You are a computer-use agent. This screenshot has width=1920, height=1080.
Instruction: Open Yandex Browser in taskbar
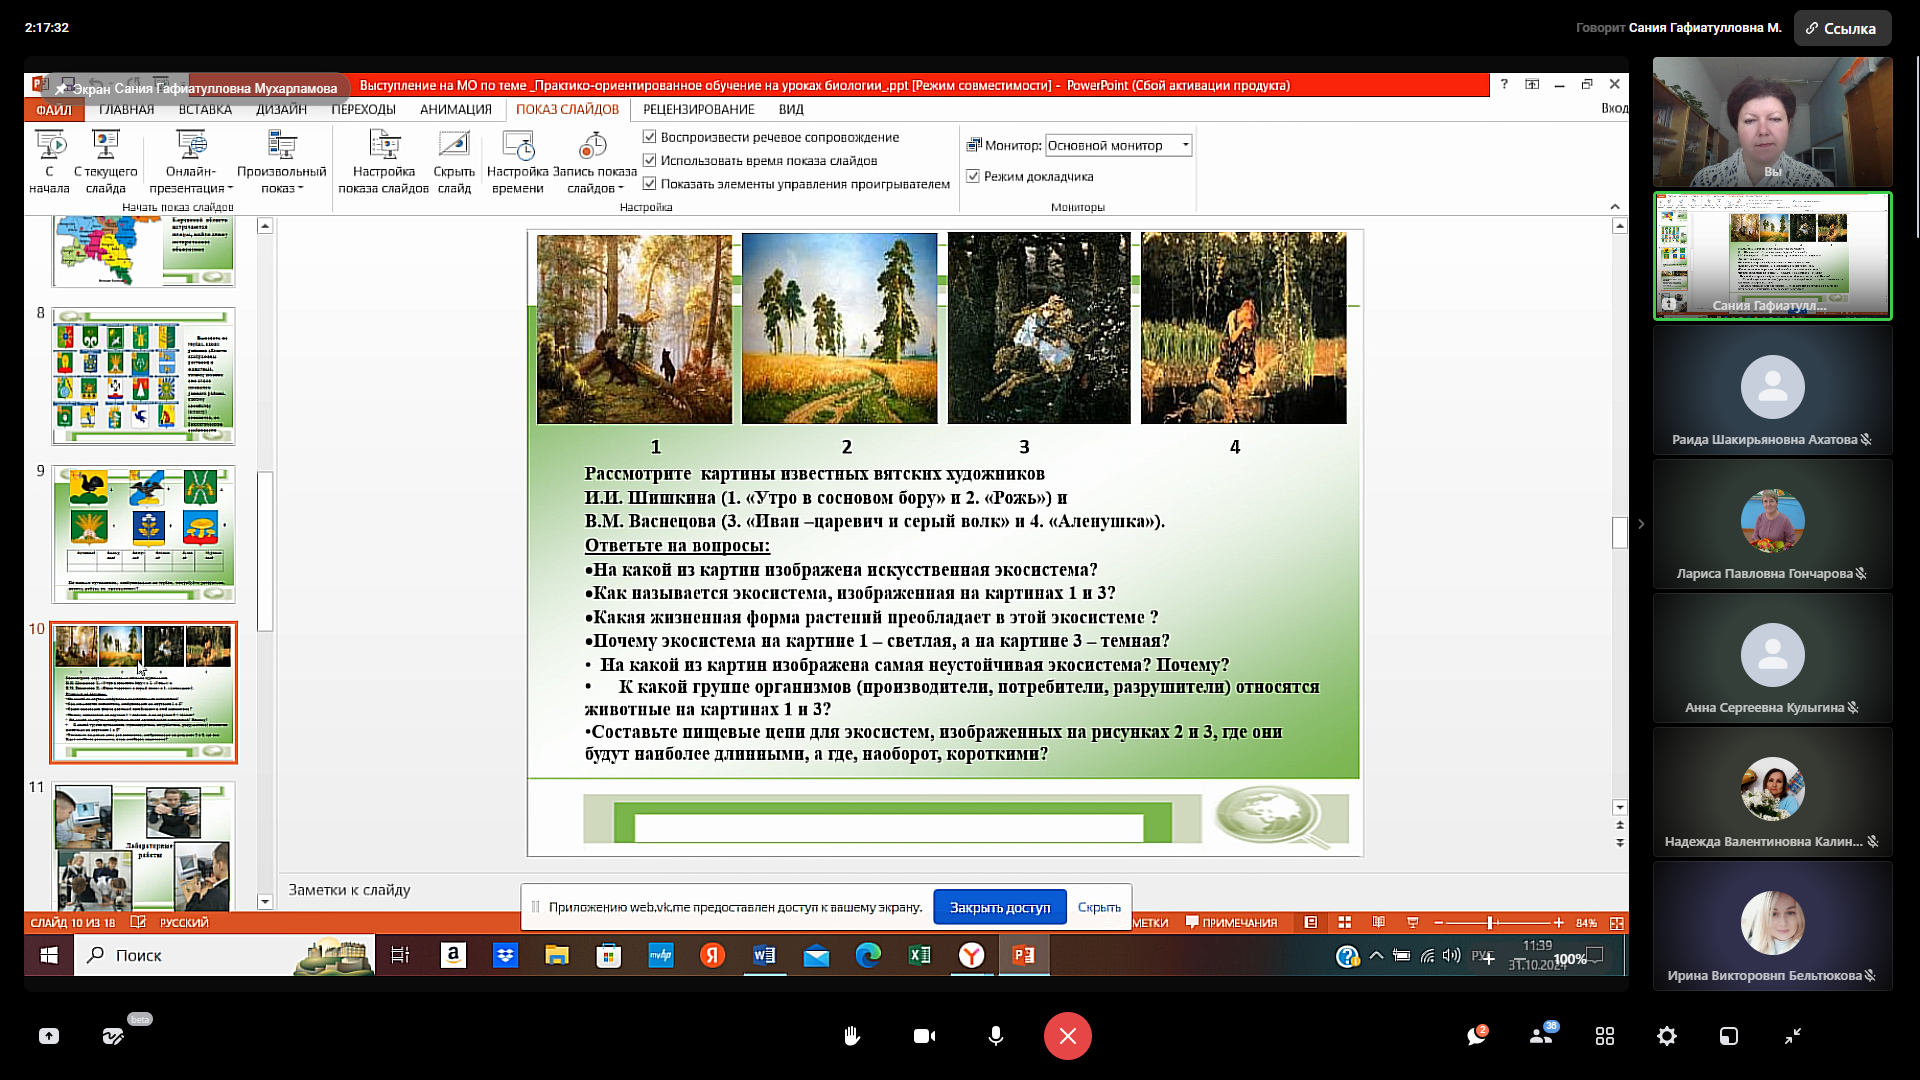tap(971, 955)
